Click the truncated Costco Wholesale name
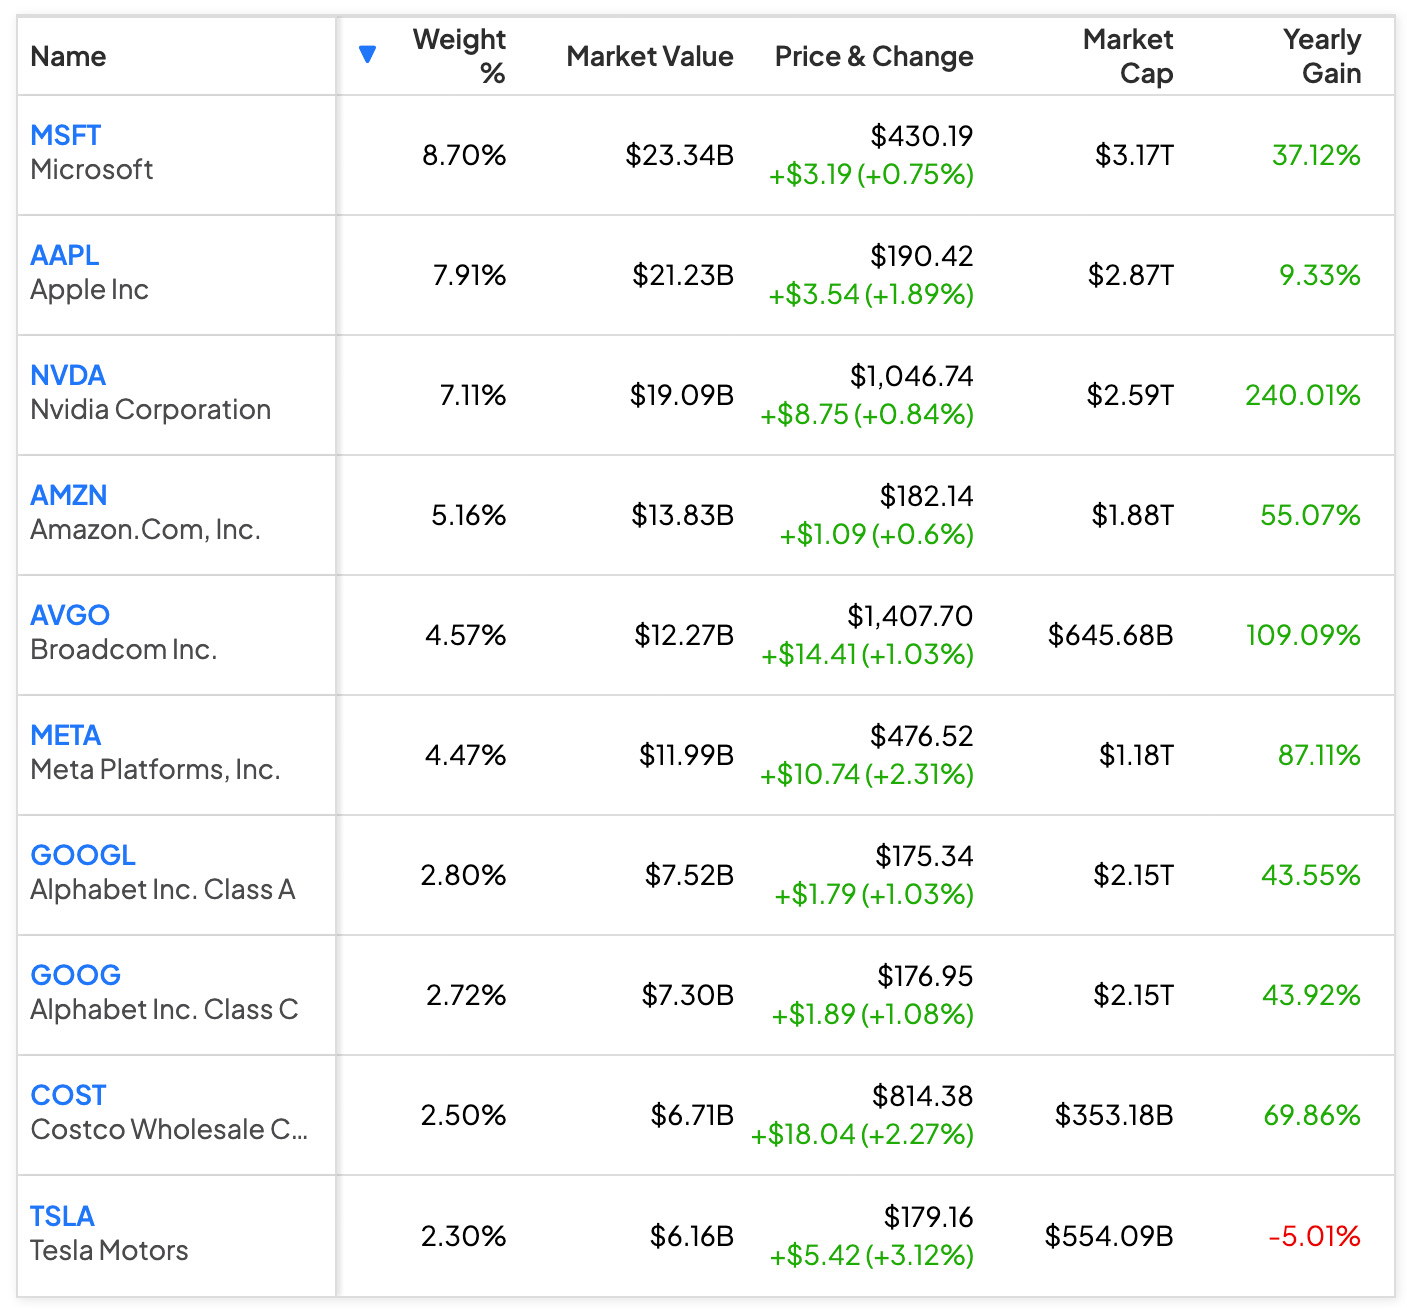 coord(170,1129)
